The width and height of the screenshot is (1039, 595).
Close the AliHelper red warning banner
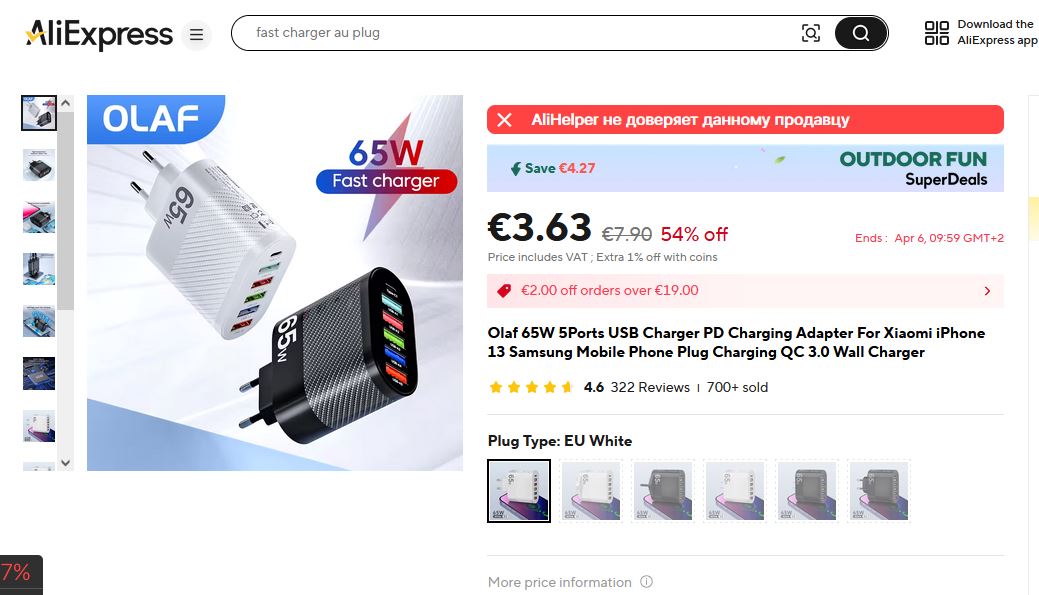504,120
